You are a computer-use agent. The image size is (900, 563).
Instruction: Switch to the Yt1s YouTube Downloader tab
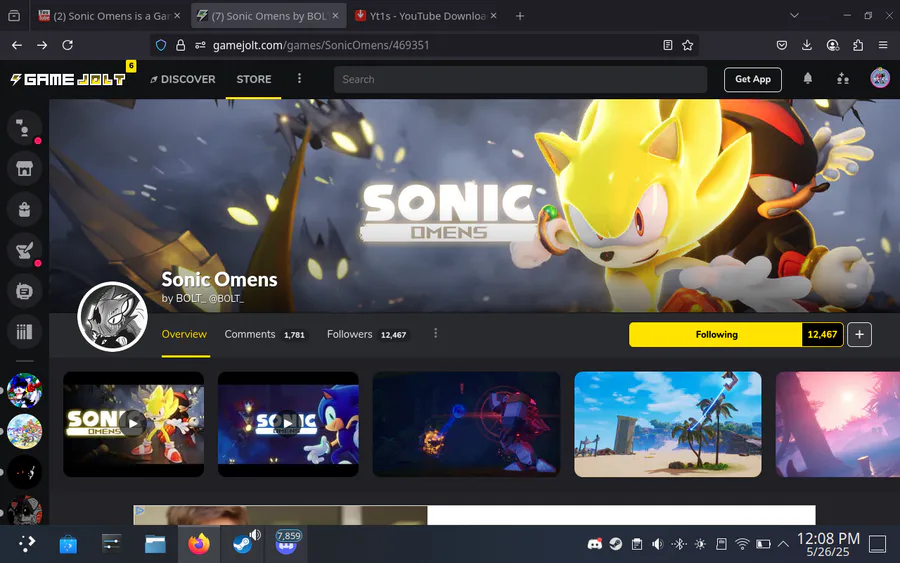[425, 16]
